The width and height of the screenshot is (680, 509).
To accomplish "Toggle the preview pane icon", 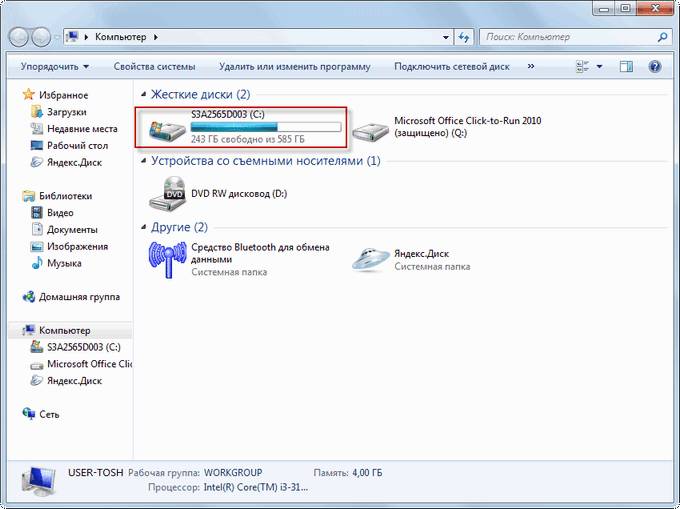I will pyautogui.click(x=626, y=67).
